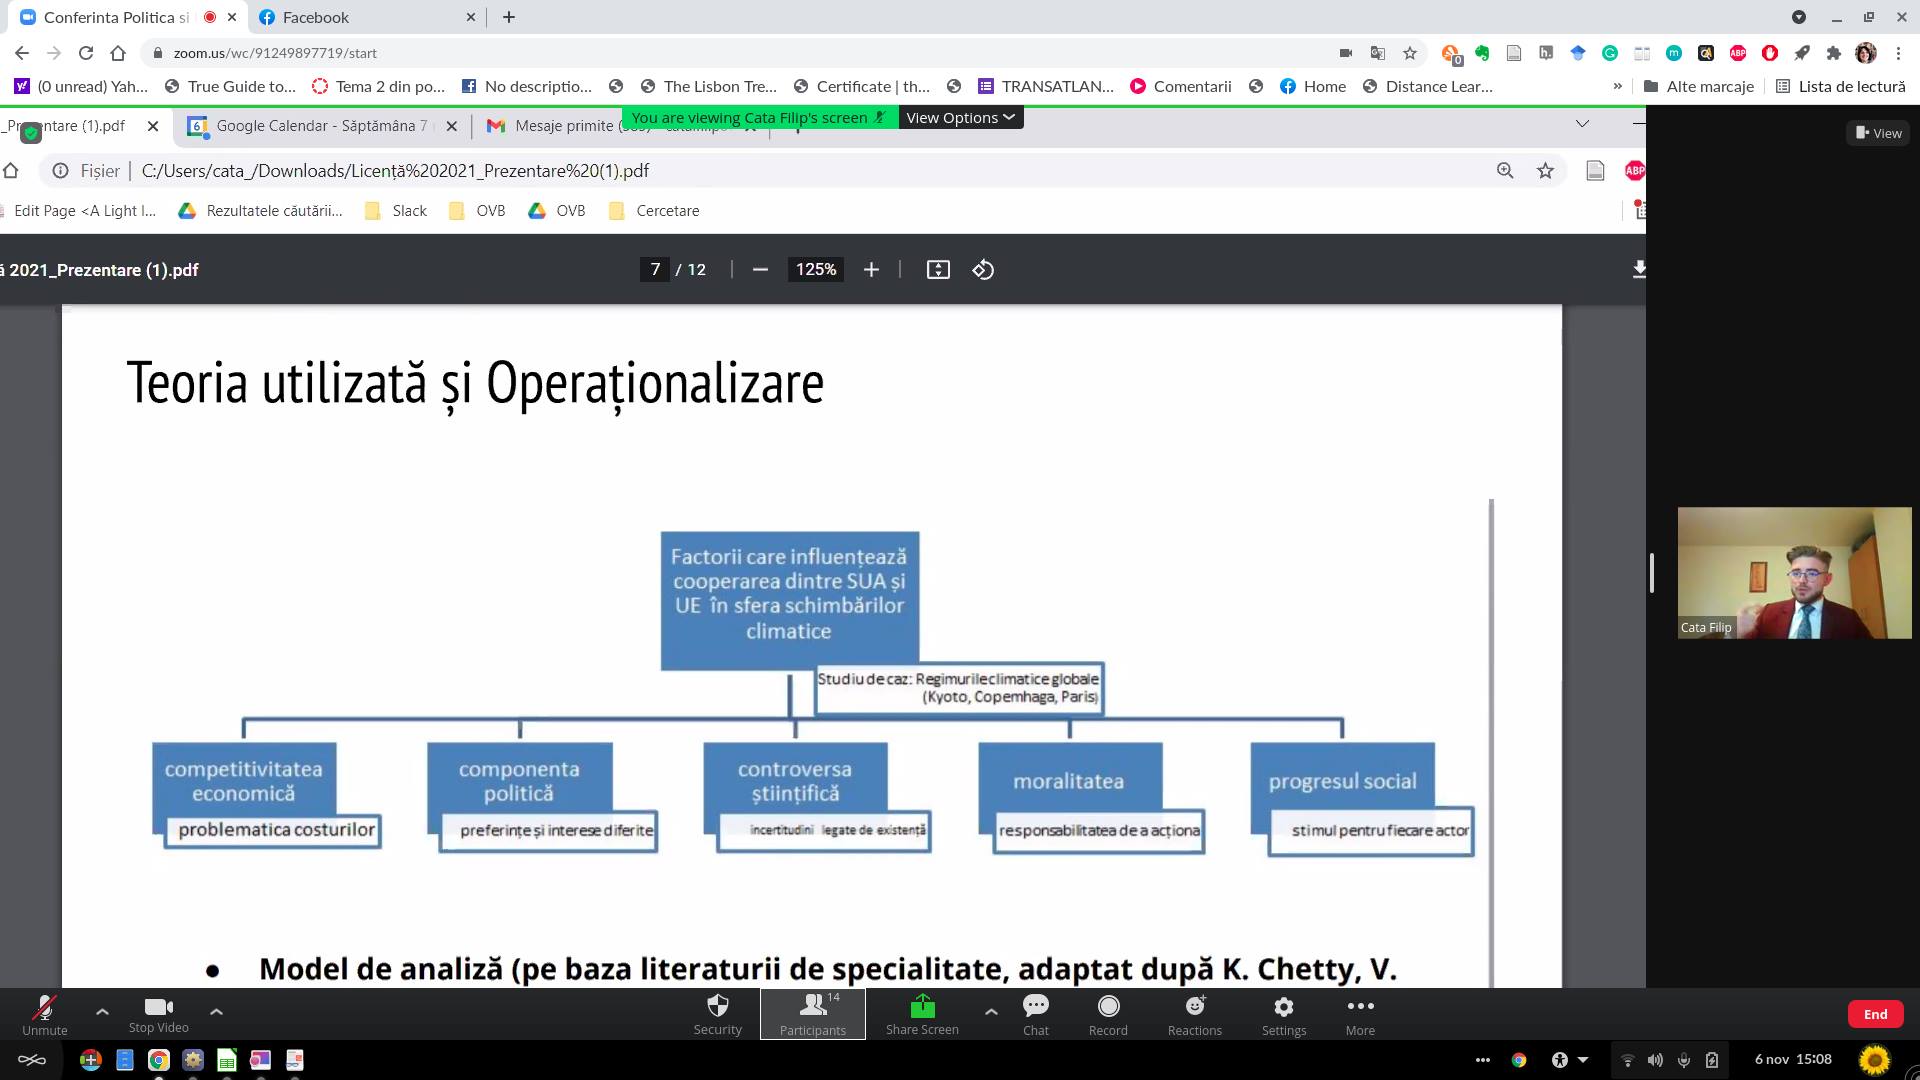Open The Lisbon Treaty bookmark
Screen dimensions: 1920x1080
click(708, 86)
